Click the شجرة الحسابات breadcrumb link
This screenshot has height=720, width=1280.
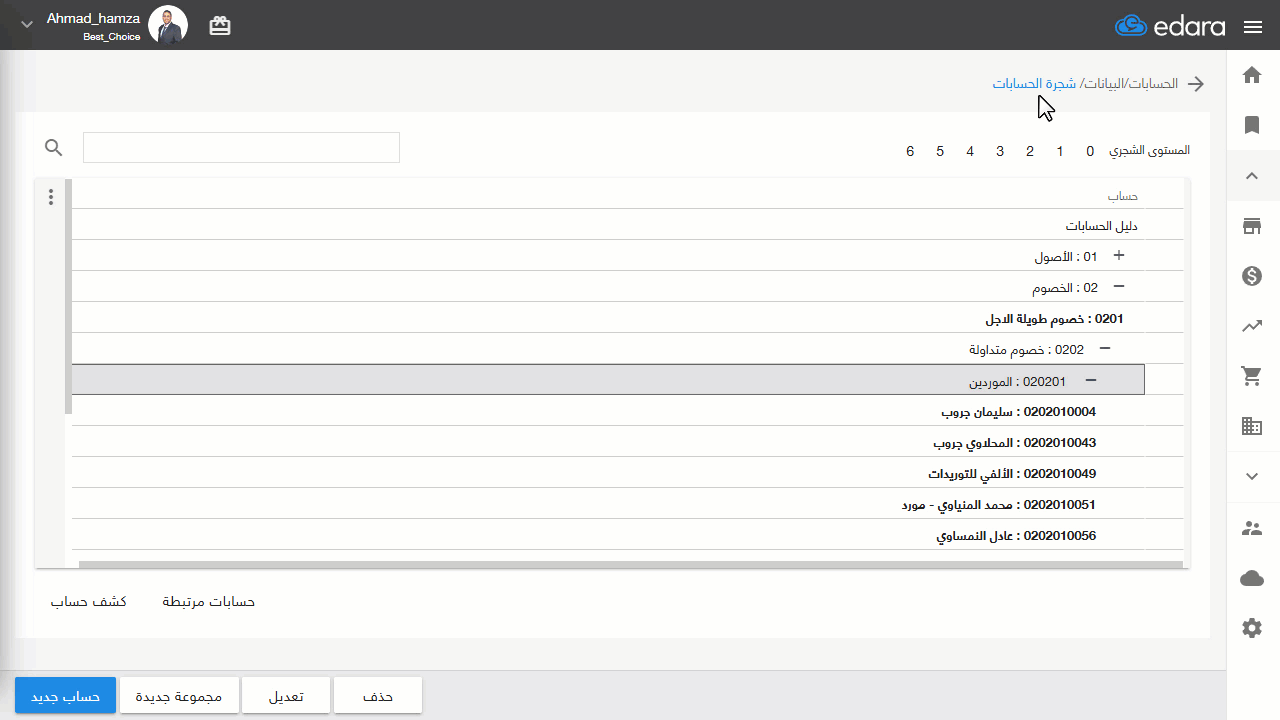click(x=1034, y=84)
